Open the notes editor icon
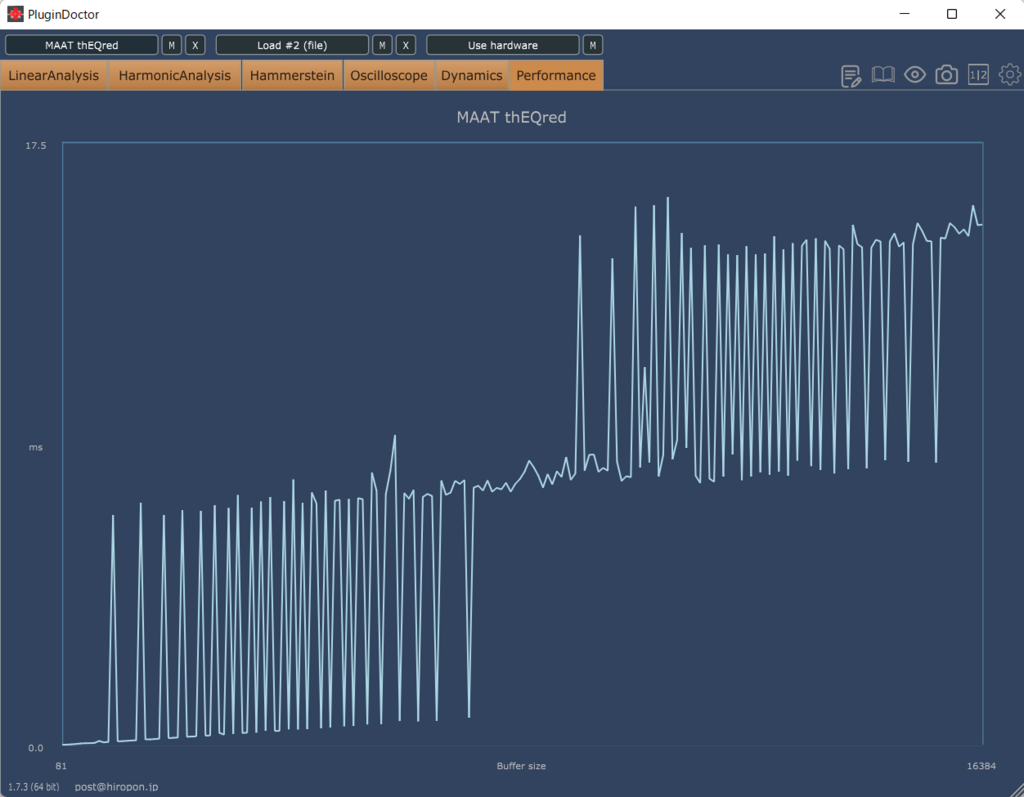Image resolution: width=1024 pixels, height=797 pixels. pos(851,76)
